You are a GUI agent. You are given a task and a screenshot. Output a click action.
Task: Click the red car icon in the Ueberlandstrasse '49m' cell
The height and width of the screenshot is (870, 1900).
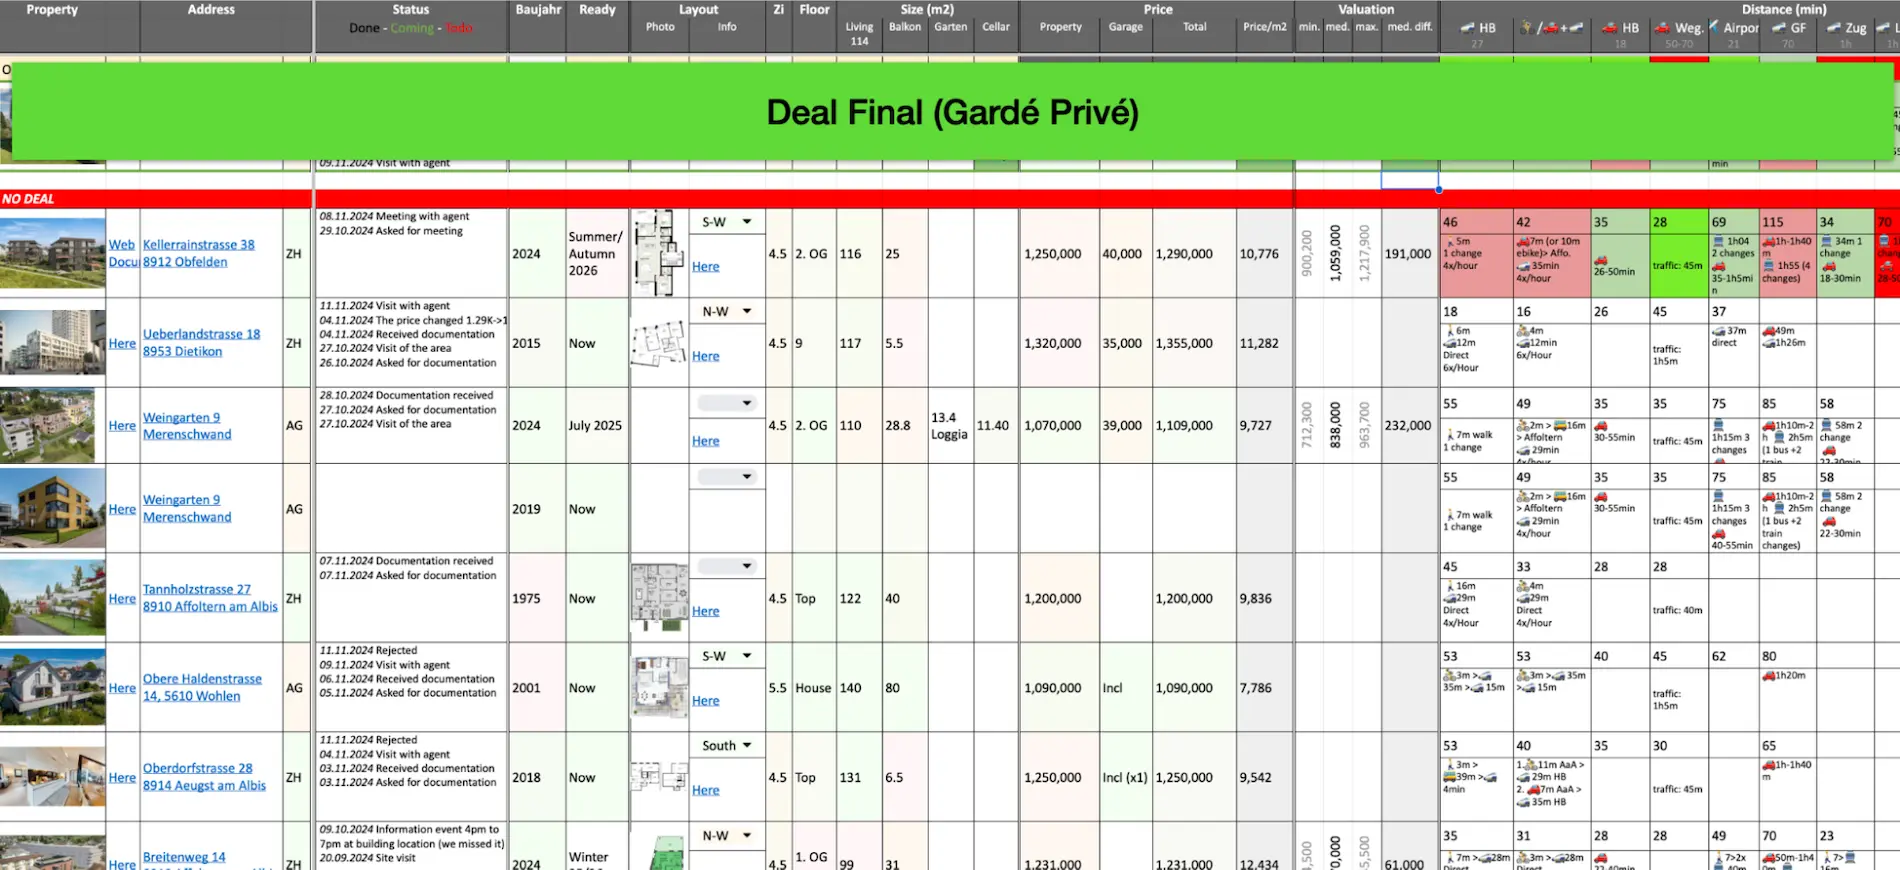pos(1769,330)
